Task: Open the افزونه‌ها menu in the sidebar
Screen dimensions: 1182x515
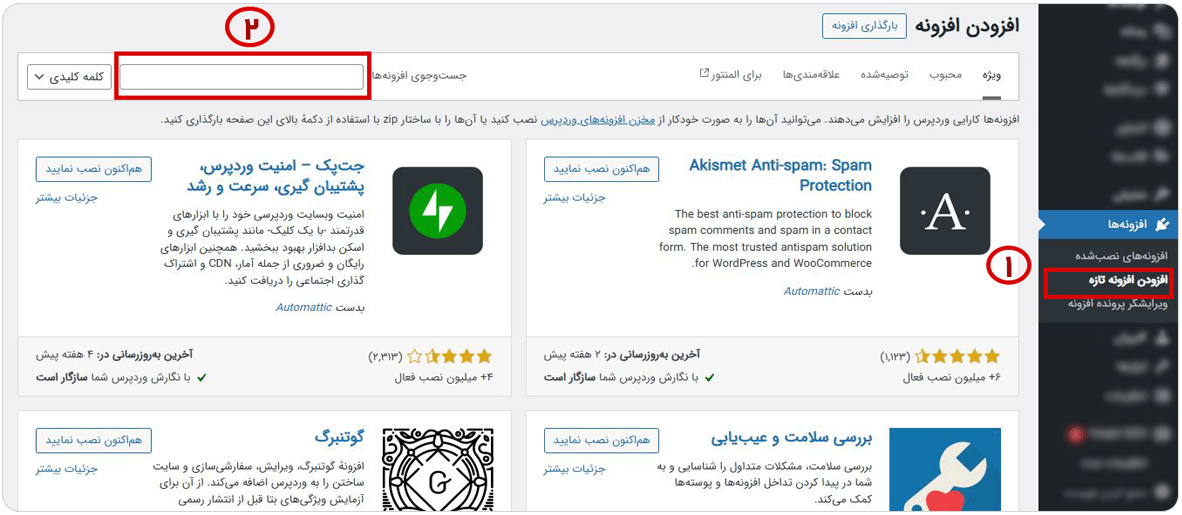Action: [1110, 224]
